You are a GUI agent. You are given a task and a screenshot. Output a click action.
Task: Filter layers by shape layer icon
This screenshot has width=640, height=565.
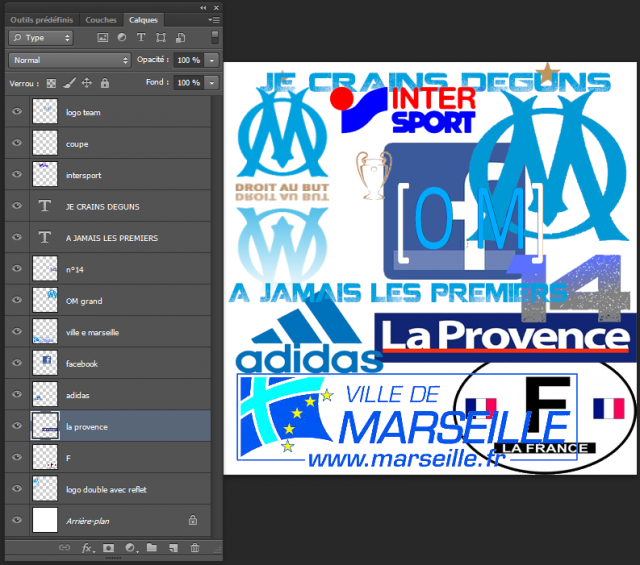tap(161, 38)
